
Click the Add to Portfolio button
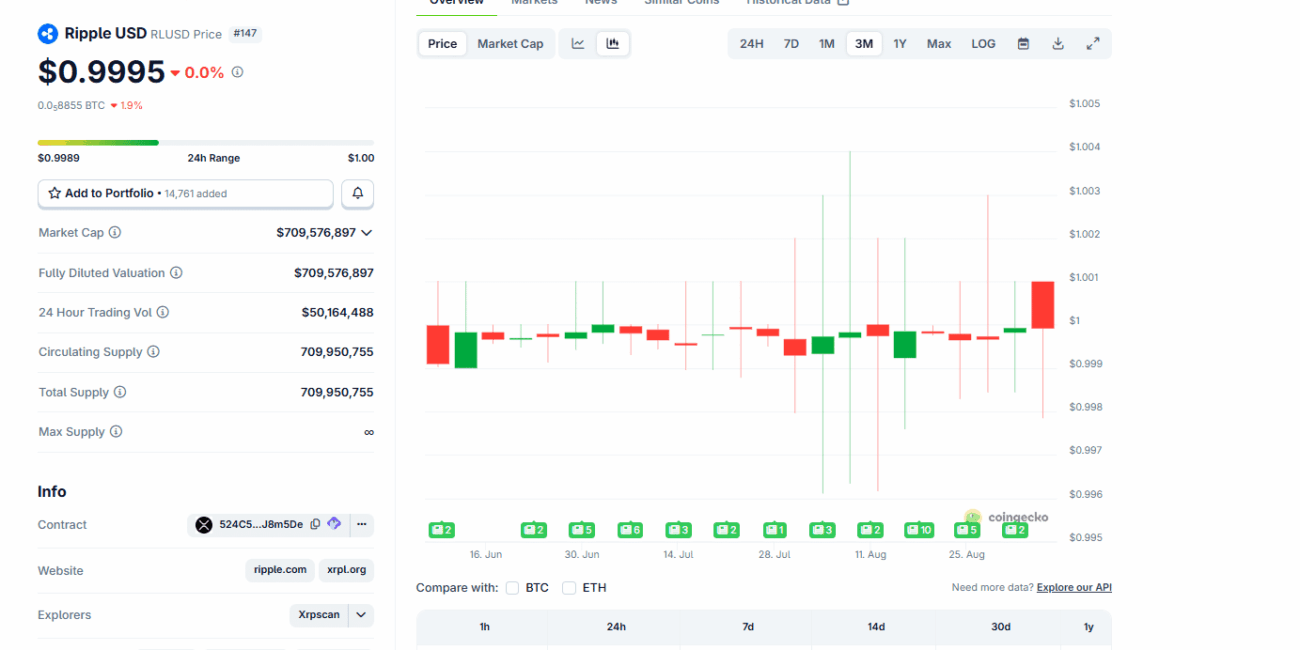click(186, 193)
